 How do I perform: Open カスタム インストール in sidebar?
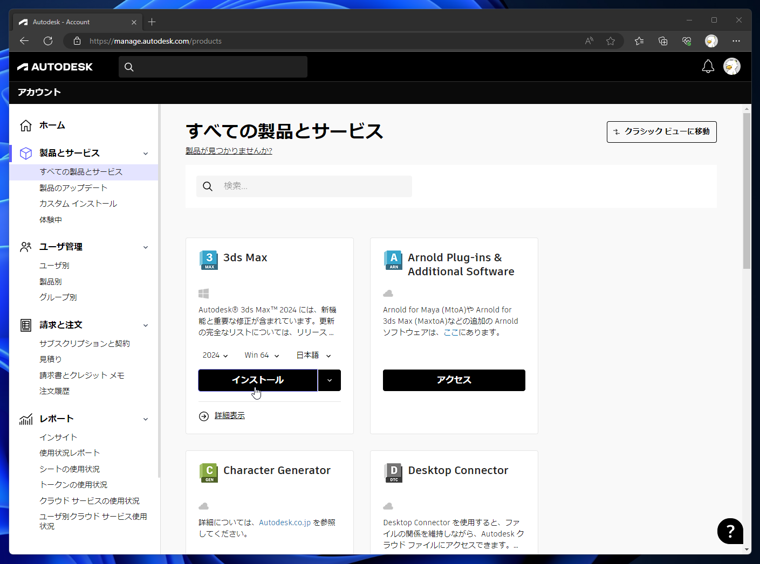click(x=78, y=204)
